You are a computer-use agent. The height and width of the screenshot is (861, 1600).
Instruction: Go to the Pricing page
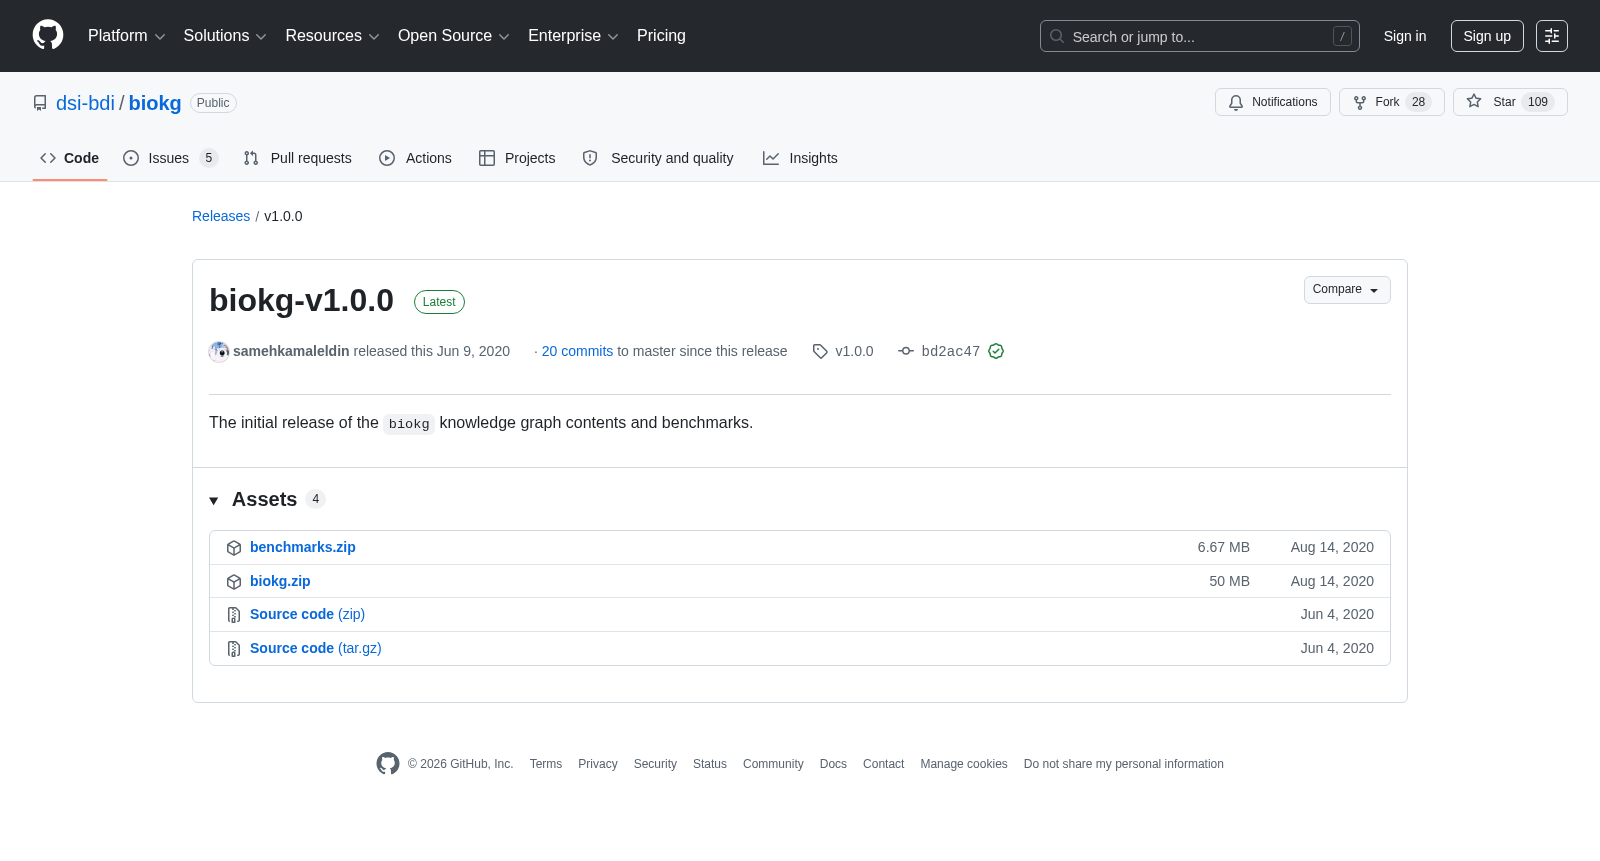point(661,36)
